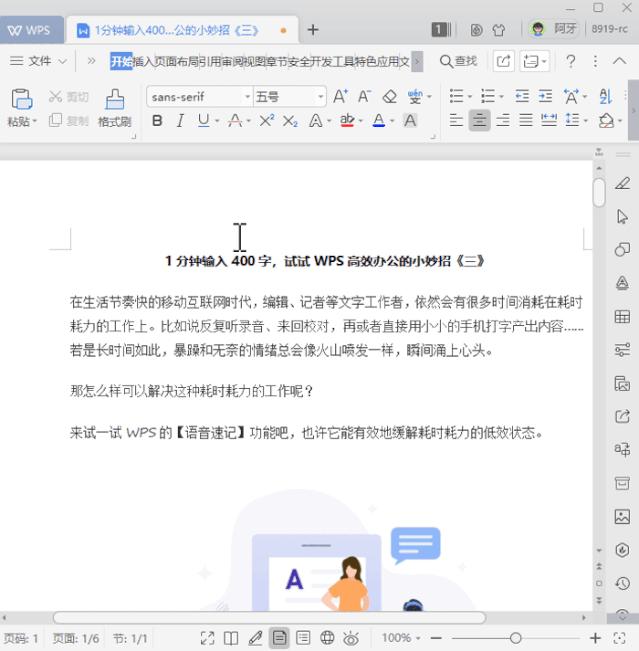Screen dimensions: 639x651
Task: Align text right
Action: (503, 121)
